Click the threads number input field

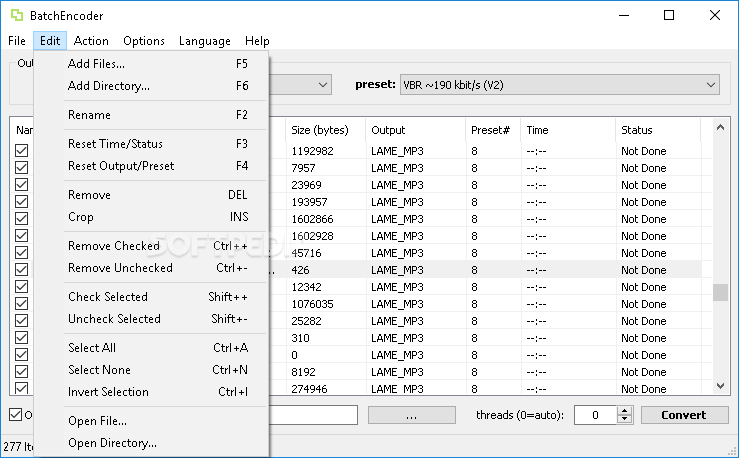click(x=595, y=415)
